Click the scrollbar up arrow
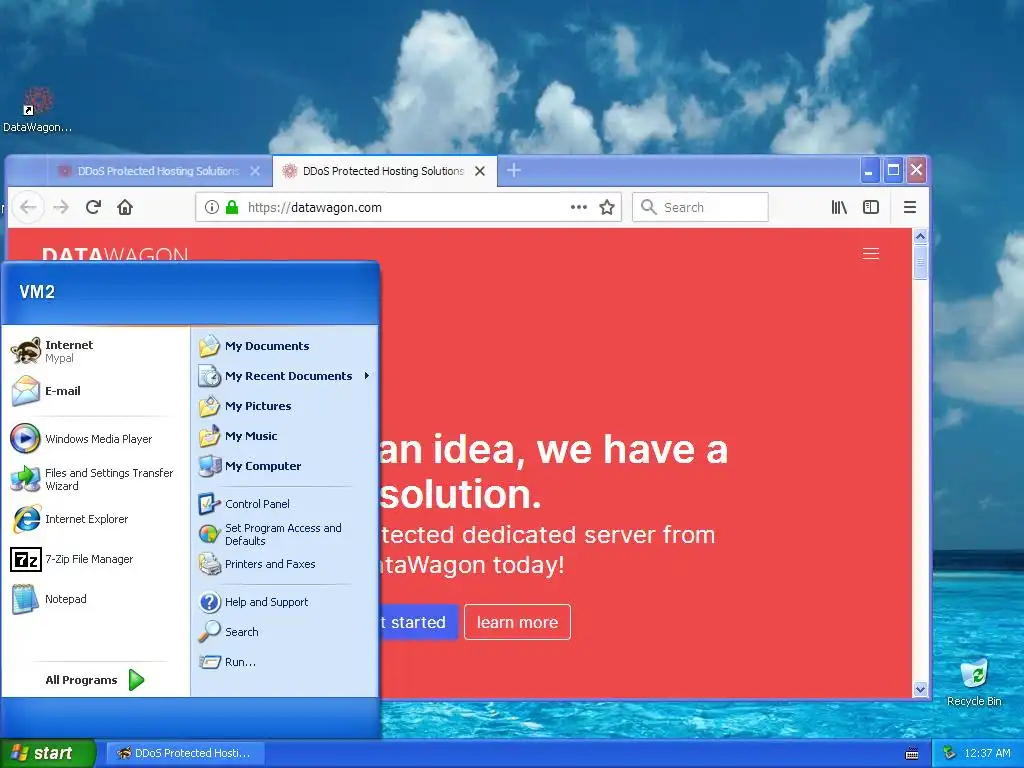Viewport: 1024px width, 768px height. (x=920, y=236)
